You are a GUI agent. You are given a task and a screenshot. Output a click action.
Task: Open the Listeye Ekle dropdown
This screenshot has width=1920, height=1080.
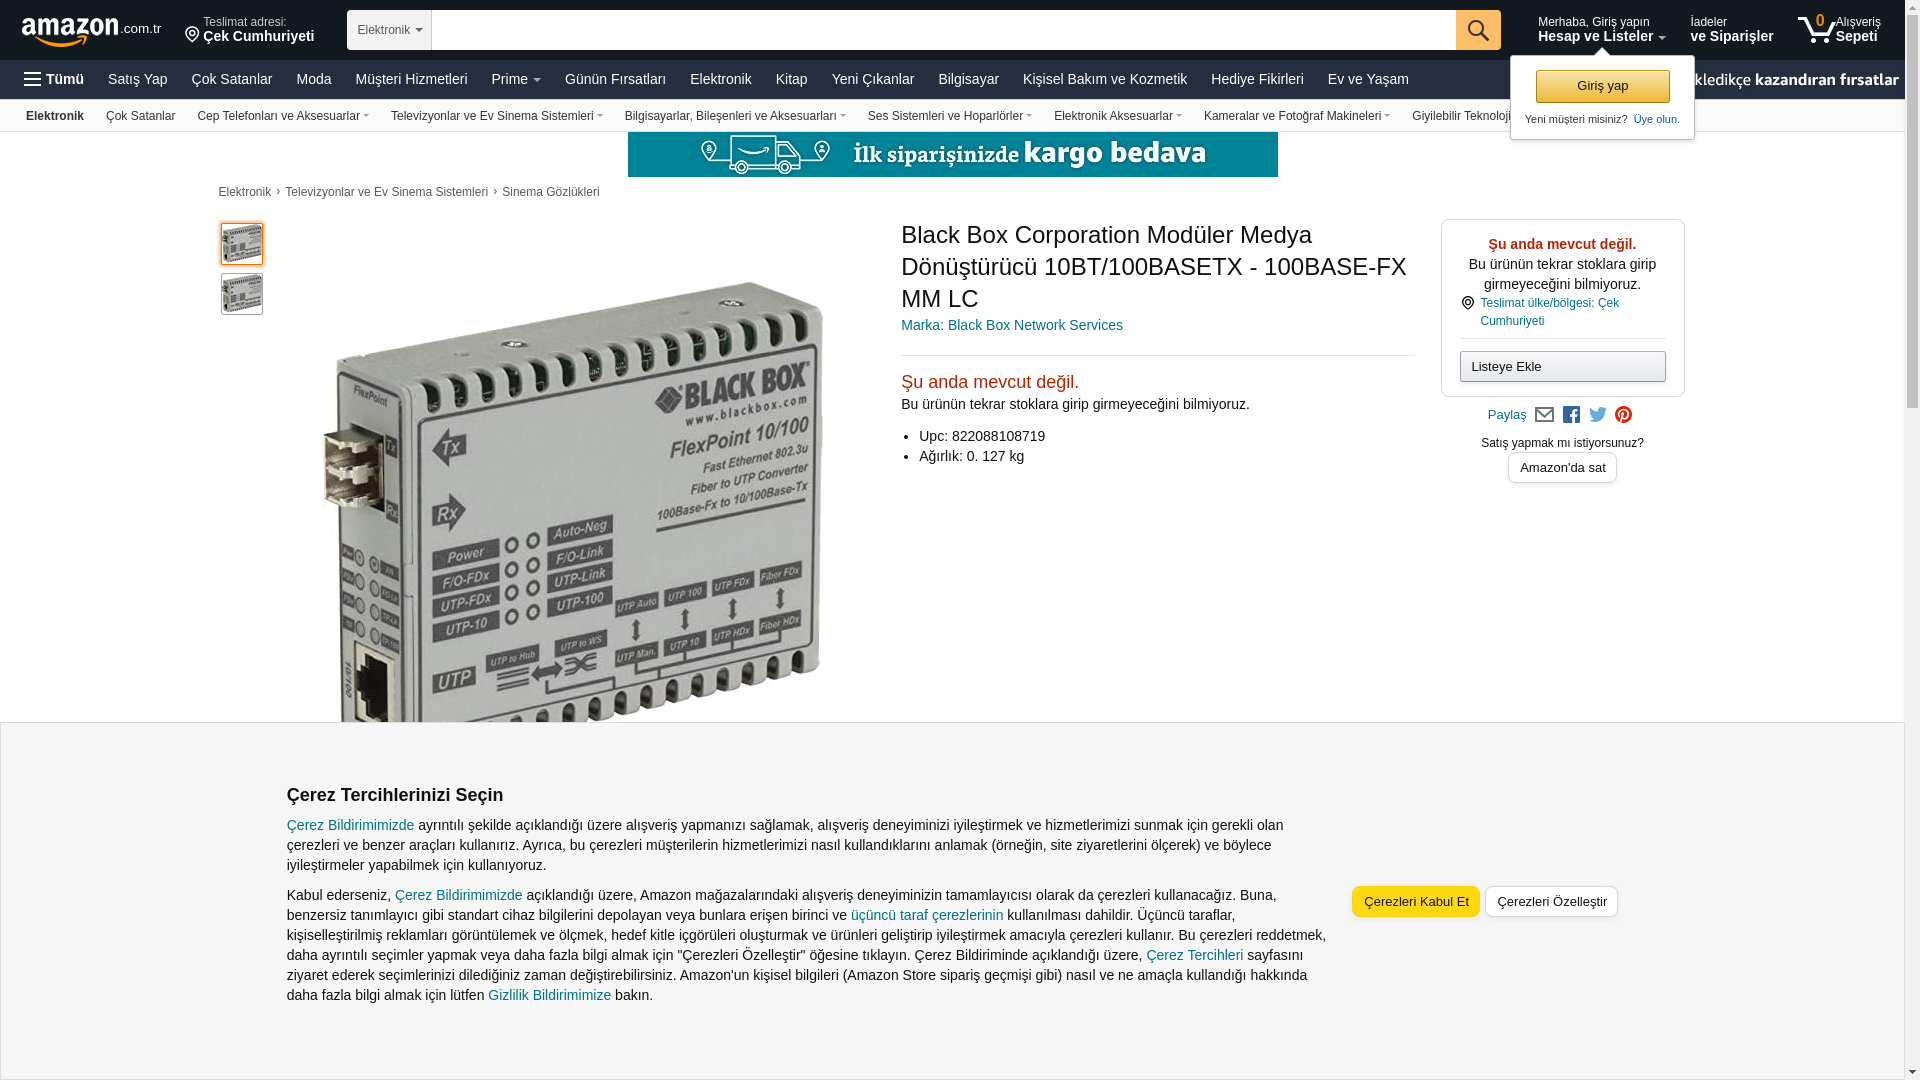(1562, 367)
